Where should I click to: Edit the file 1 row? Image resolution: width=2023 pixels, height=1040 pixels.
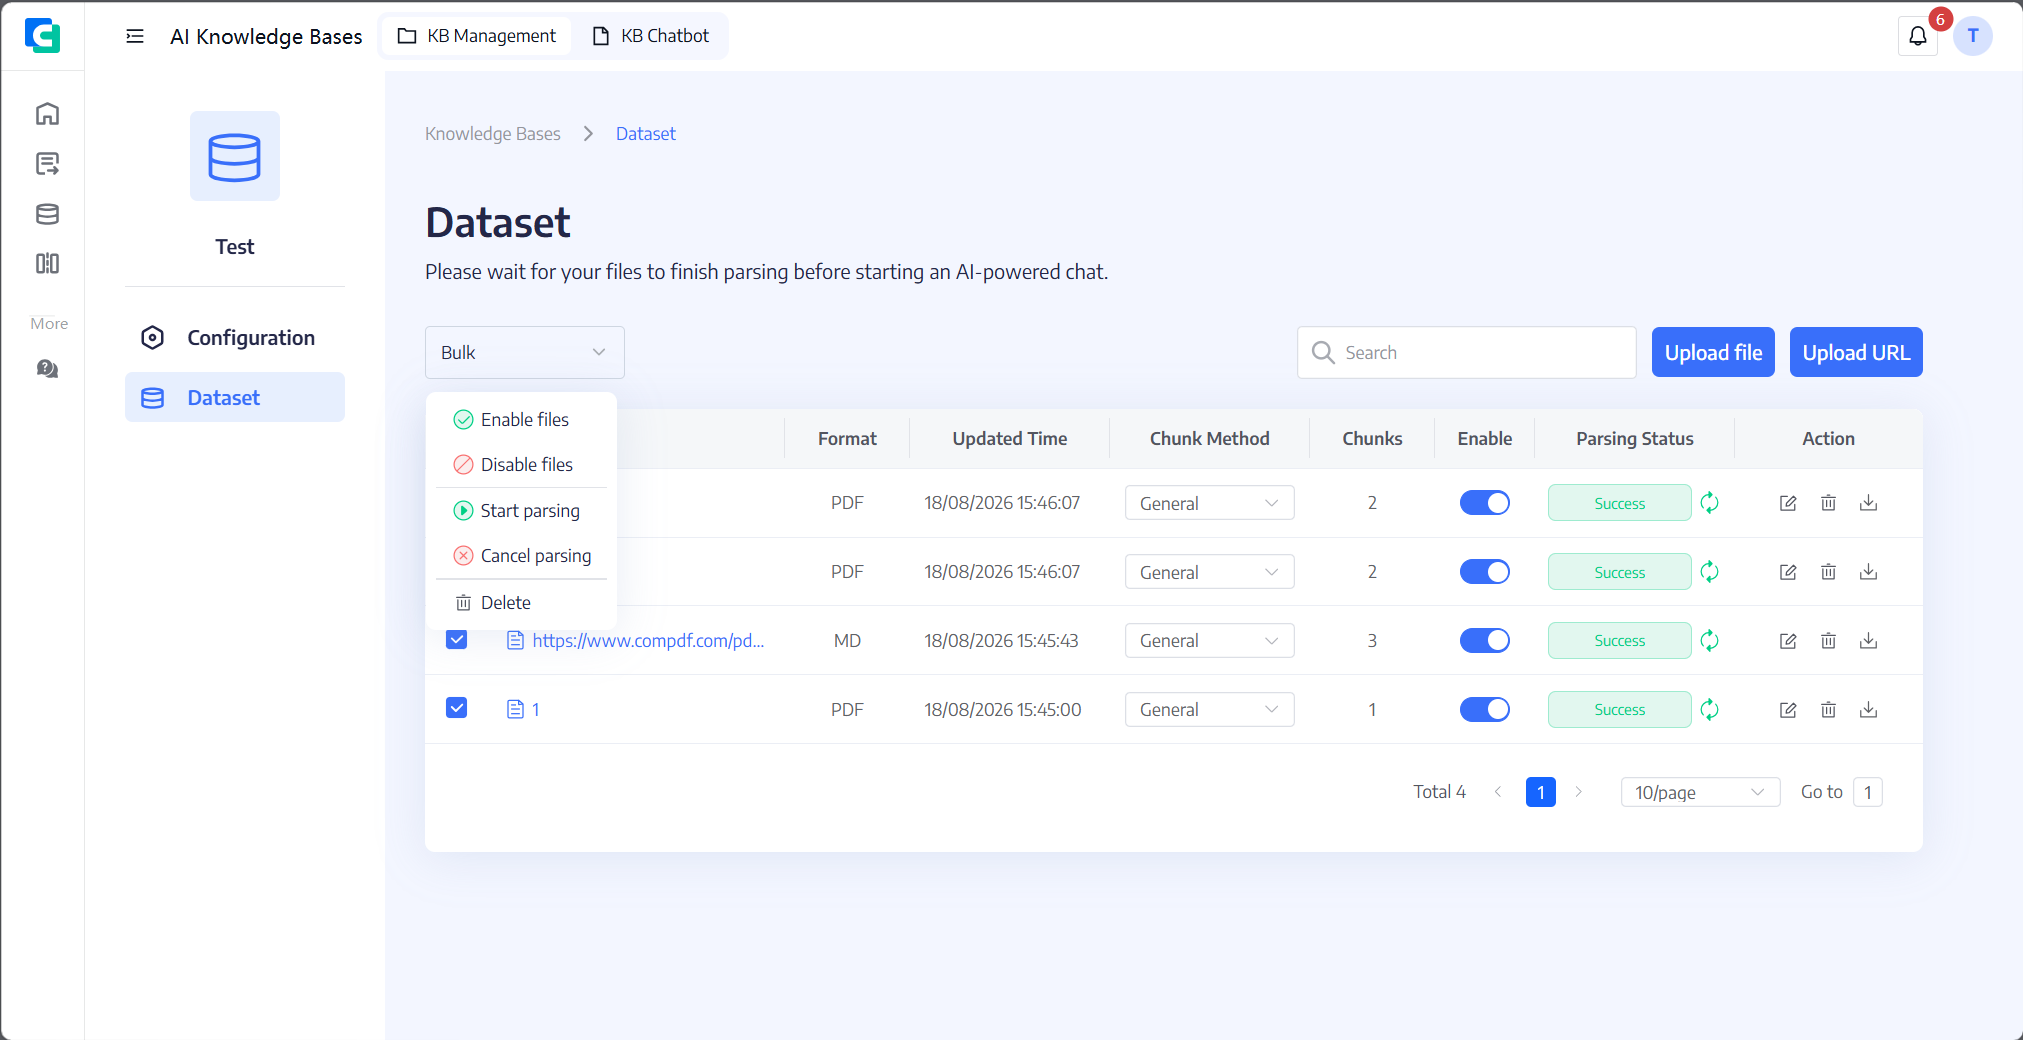pos(1788,710)
